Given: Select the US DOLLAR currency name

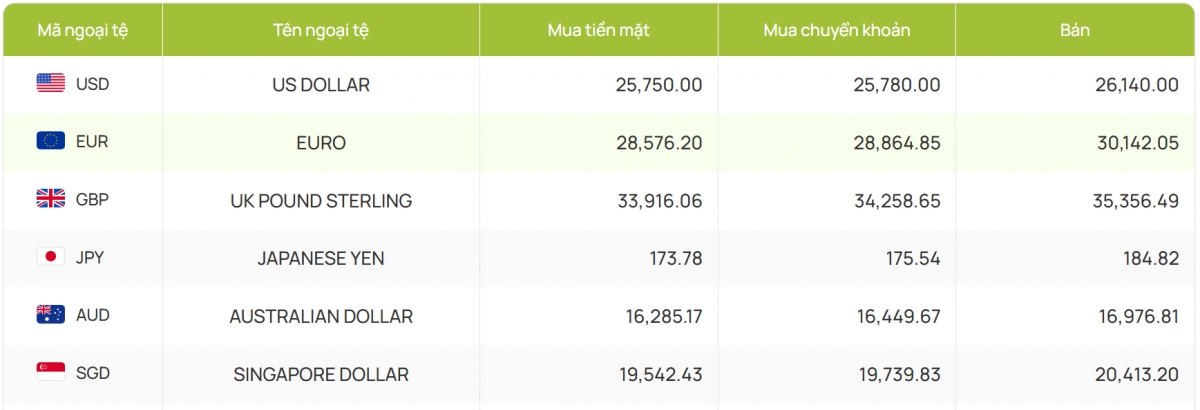Looking at the screenshot, I should click(x=321, y=85).
